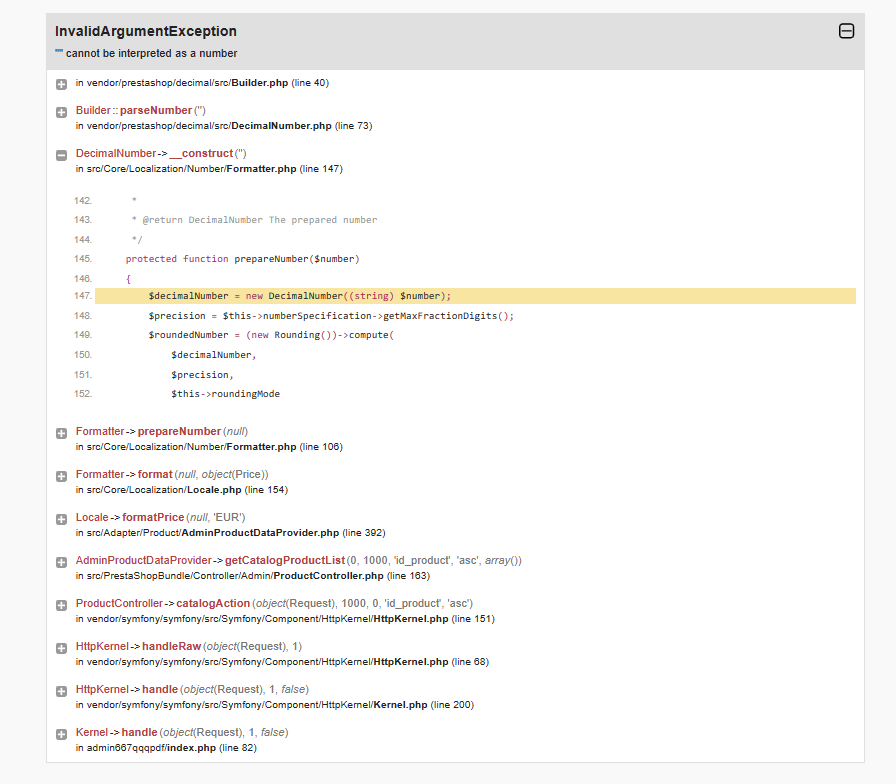Screen dimensions: 896x784
Task: Click Kernel.php (line 200) file path
Action: click(275, 705)
